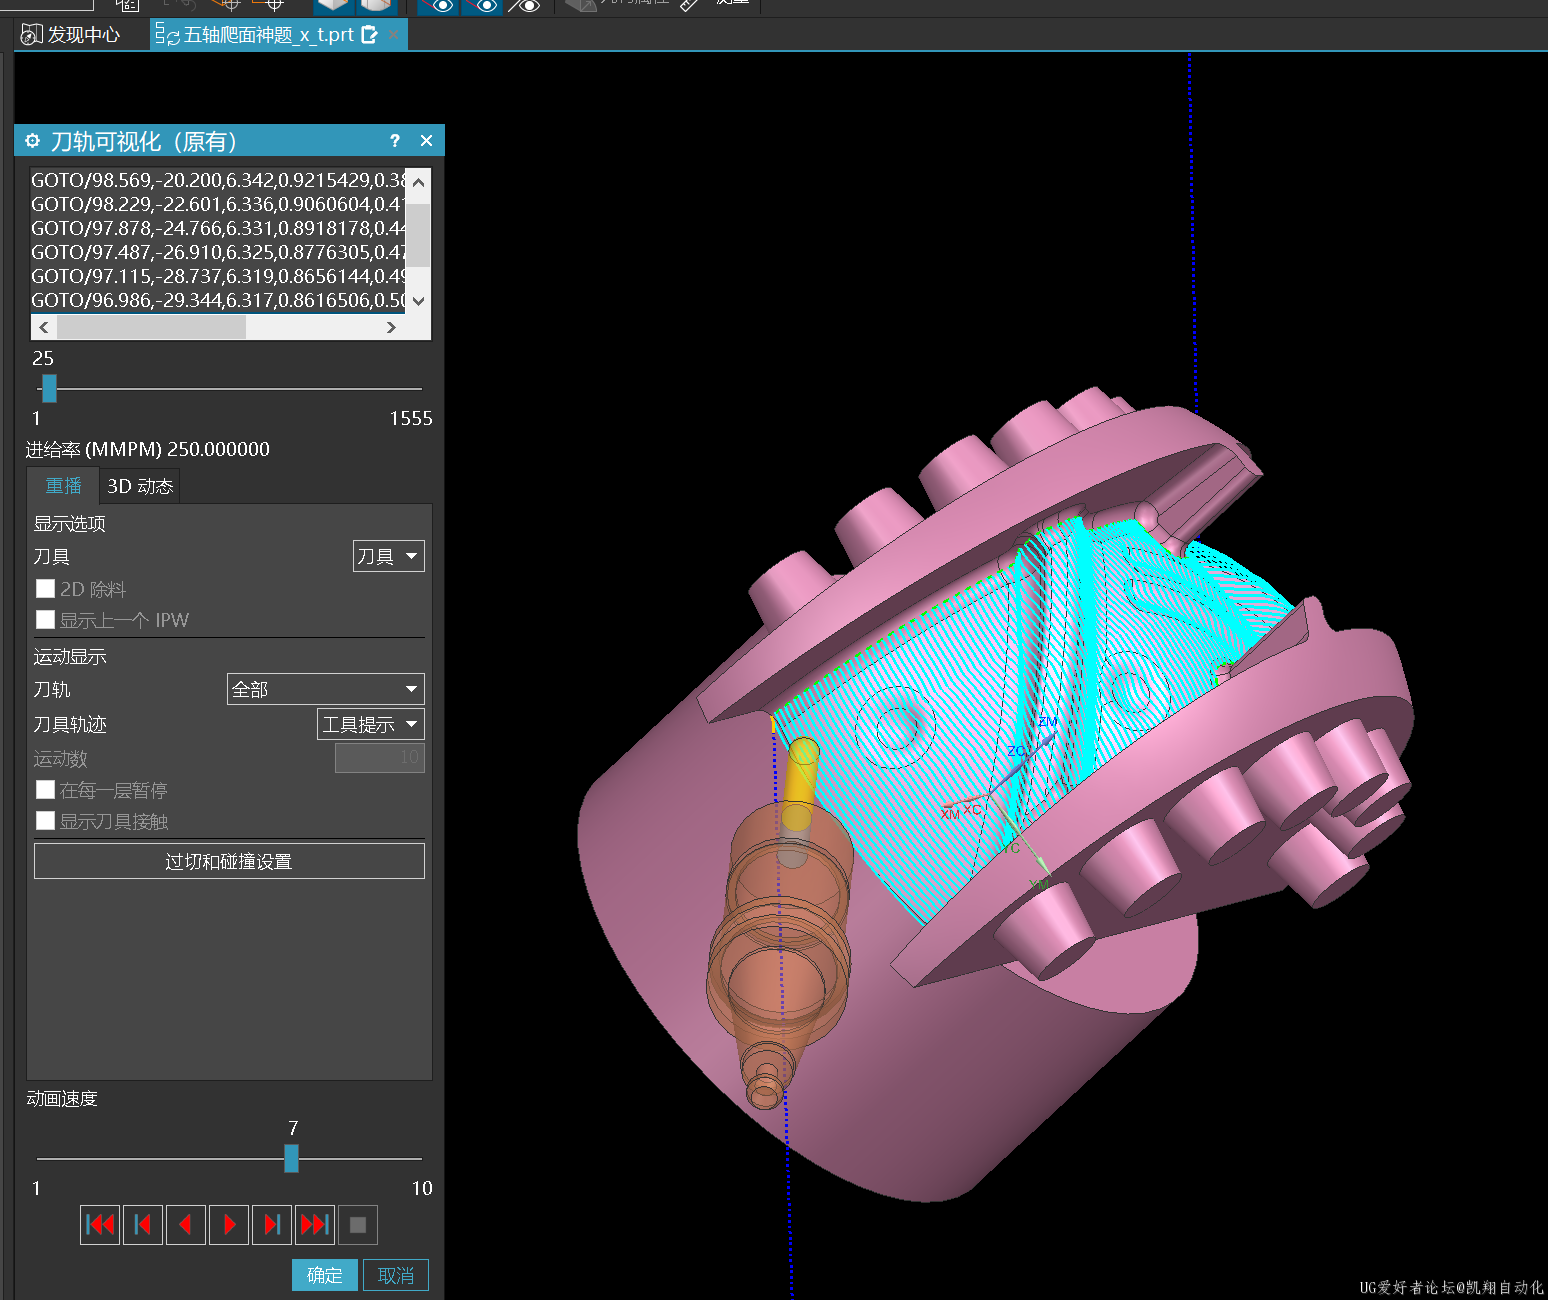
Task: Toggle 显示上一个 IPW checkbox
Action: point(45,620)
